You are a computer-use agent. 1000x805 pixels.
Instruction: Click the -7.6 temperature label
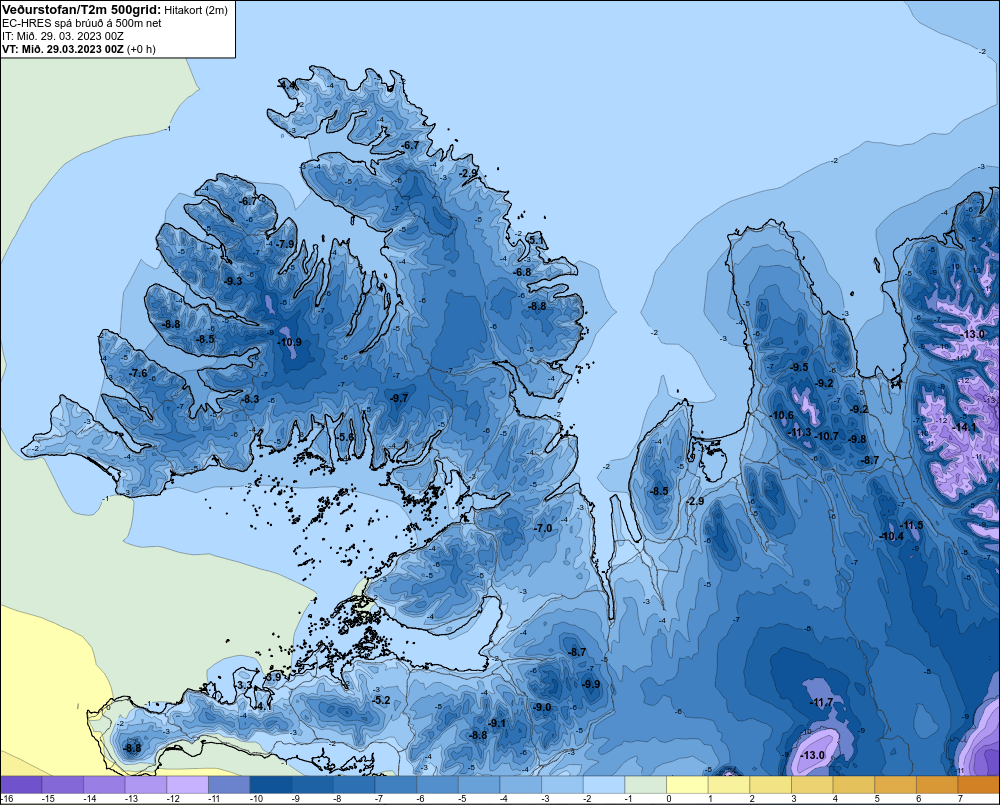[x=138, y=373]
